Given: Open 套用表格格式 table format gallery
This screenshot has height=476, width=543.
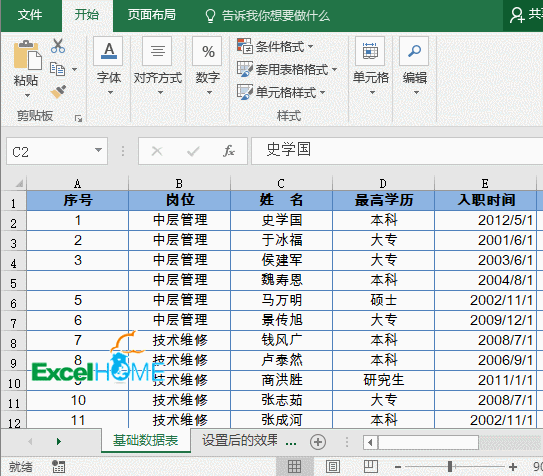Looking at the screenshot, I should pyautogui.click(x=287, y=70).
